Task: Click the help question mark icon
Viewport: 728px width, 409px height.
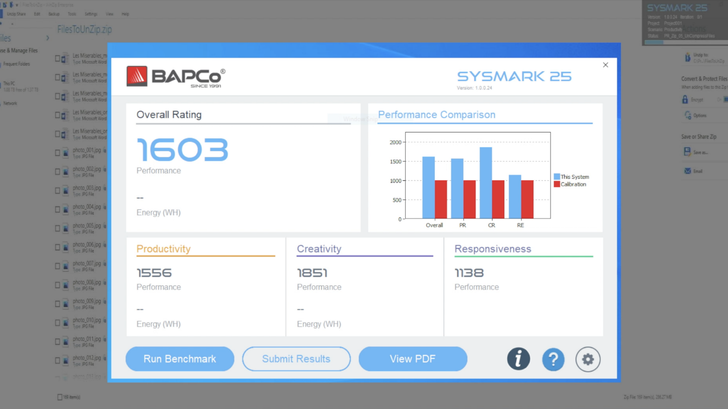Action: pyautogui.click(x=553, y=359)
